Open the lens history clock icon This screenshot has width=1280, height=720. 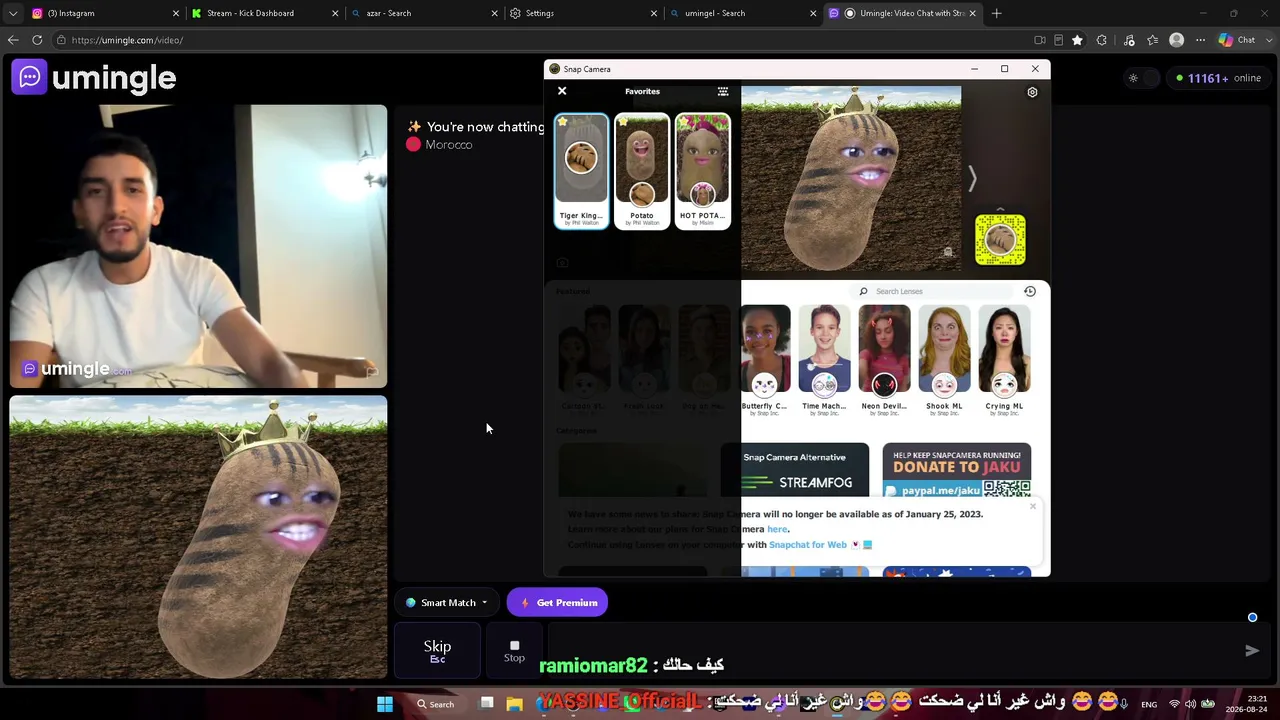pyautogui.click(x=1030, y=291)
